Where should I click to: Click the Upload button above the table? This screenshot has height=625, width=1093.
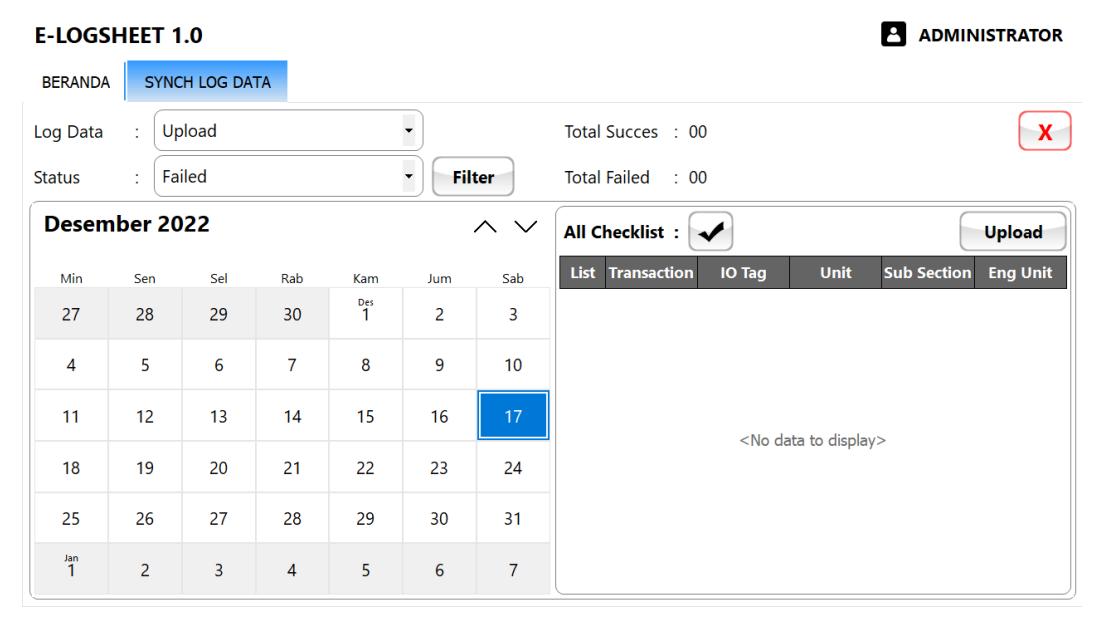click(1013, 232)
